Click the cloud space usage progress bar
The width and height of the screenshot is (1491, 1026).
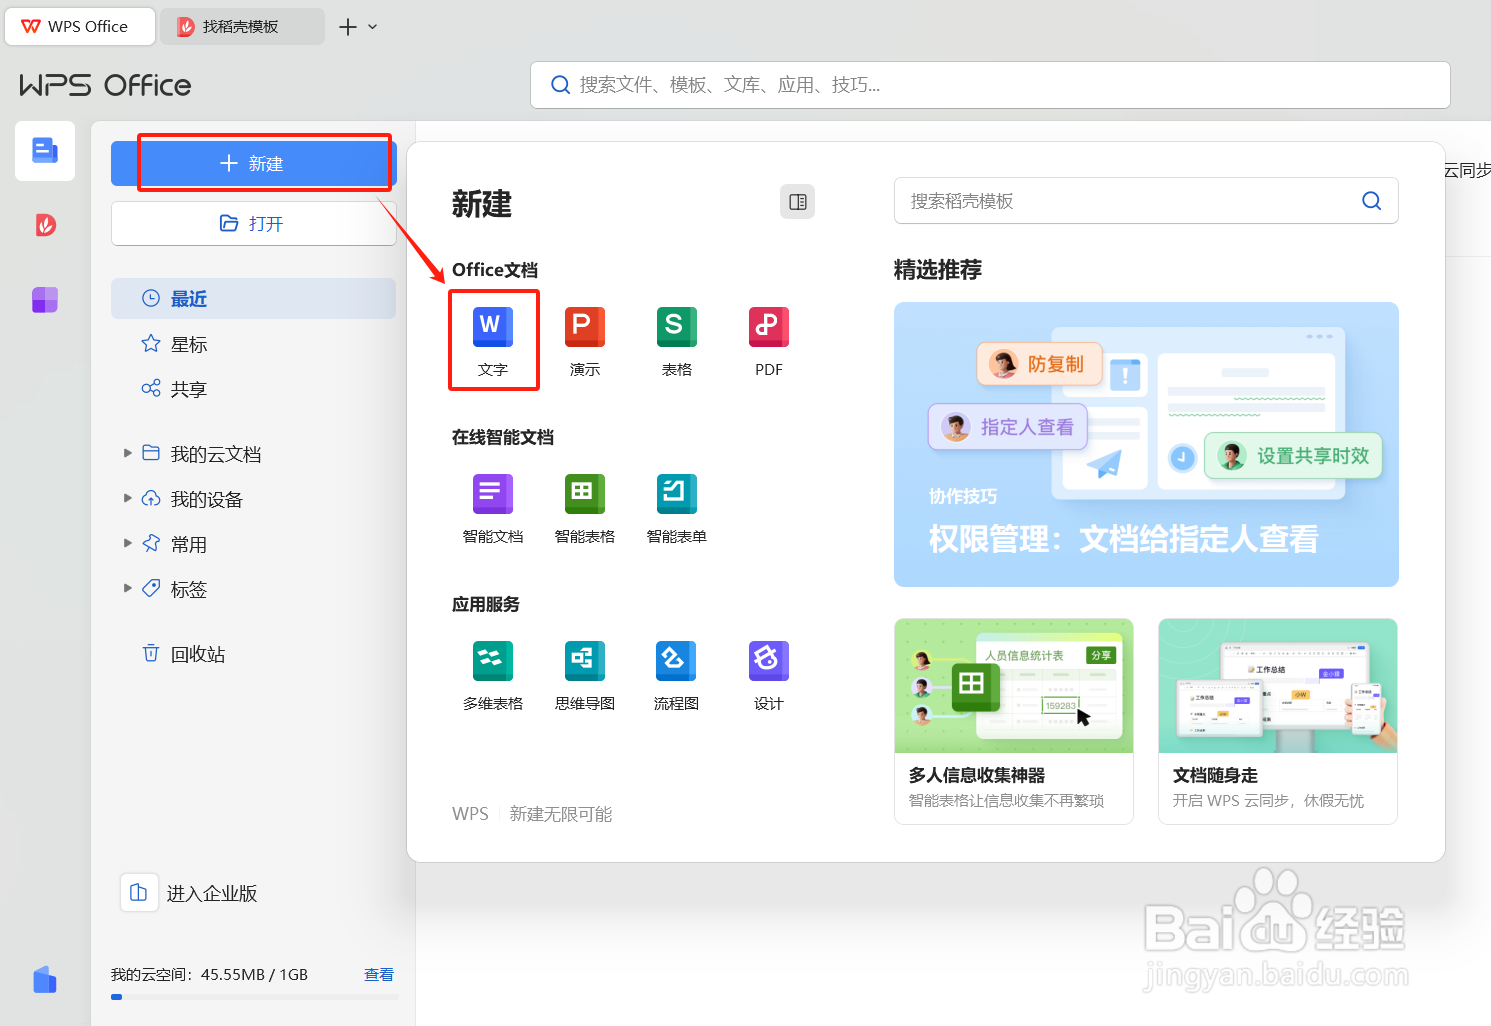click(254, 997)
